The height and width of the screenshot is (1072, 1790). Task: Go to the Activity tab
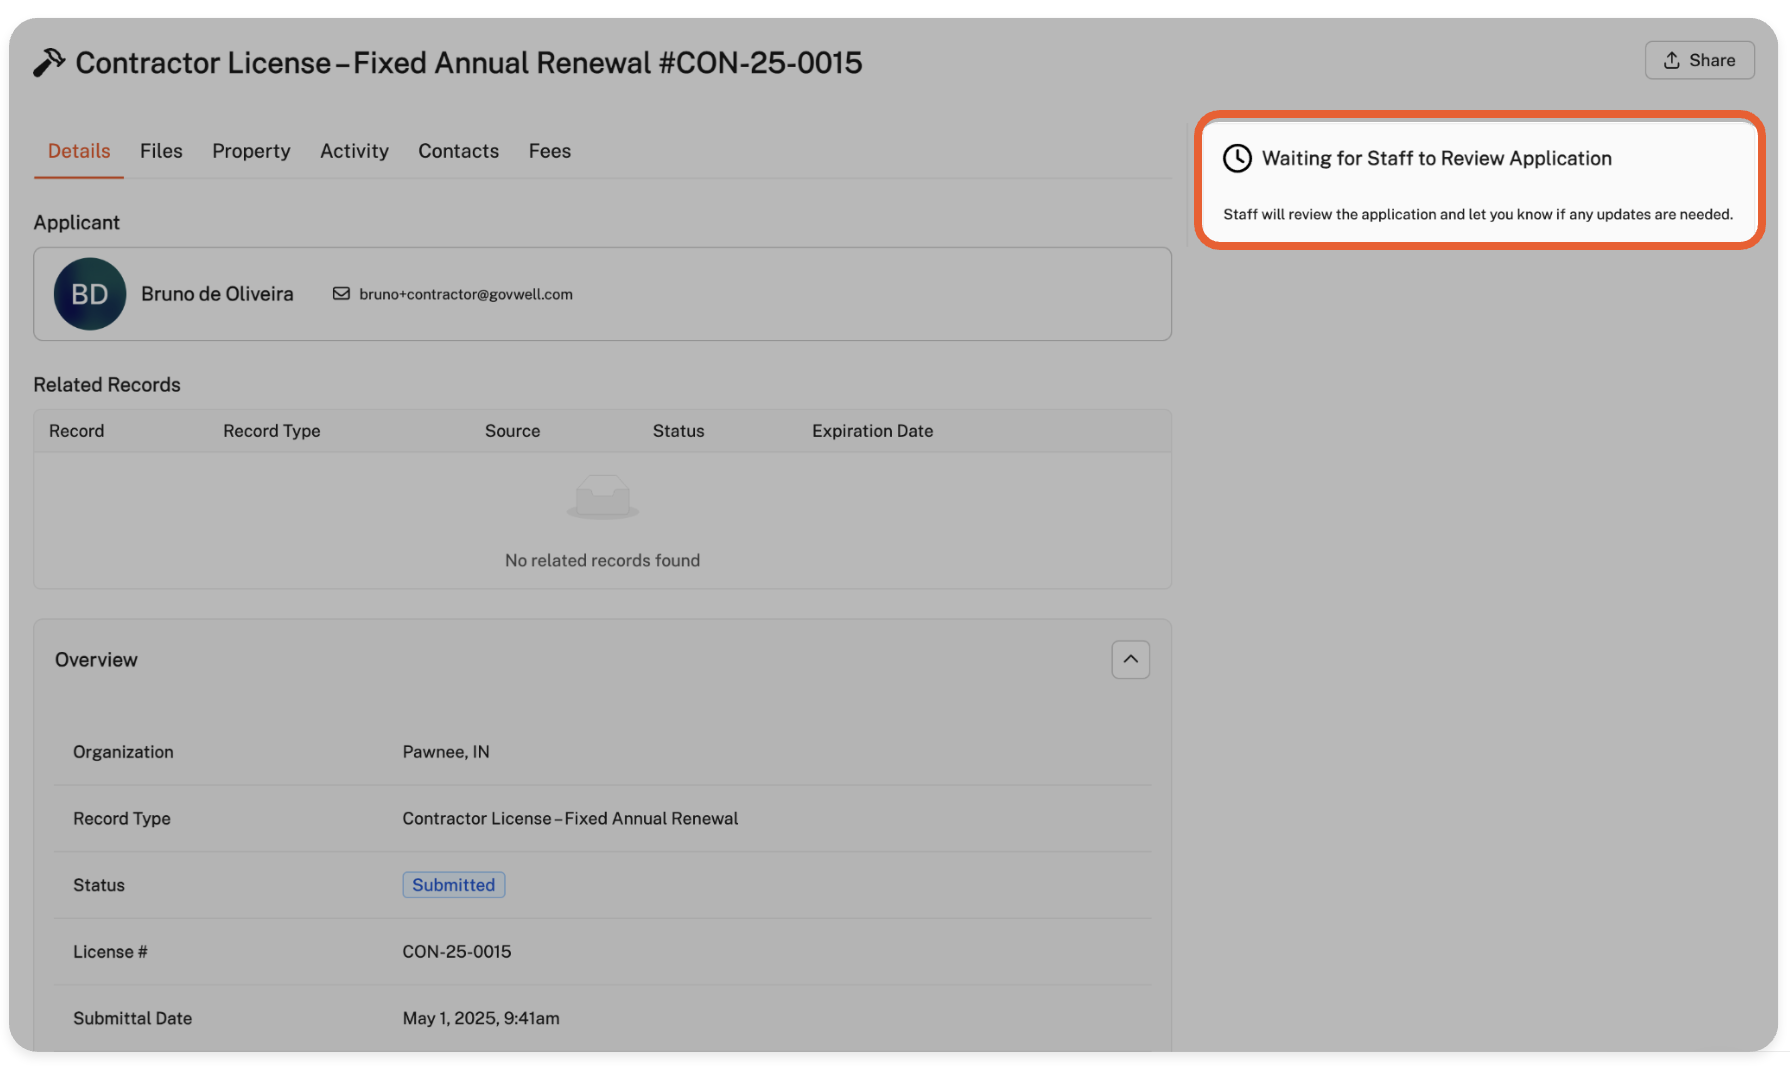tap(354, 151)
